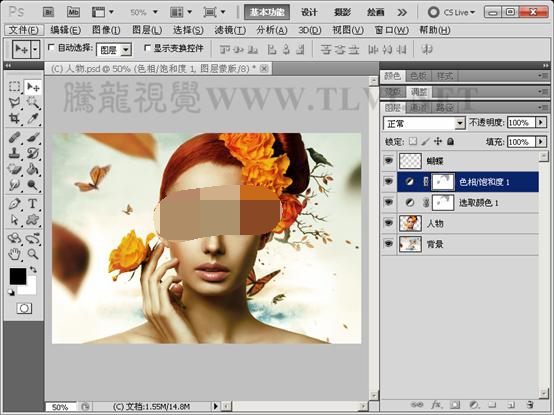The height and width of the screenshot is (415, 554).
Task: Hide the 人物 layer
Action: pos(389,223)
